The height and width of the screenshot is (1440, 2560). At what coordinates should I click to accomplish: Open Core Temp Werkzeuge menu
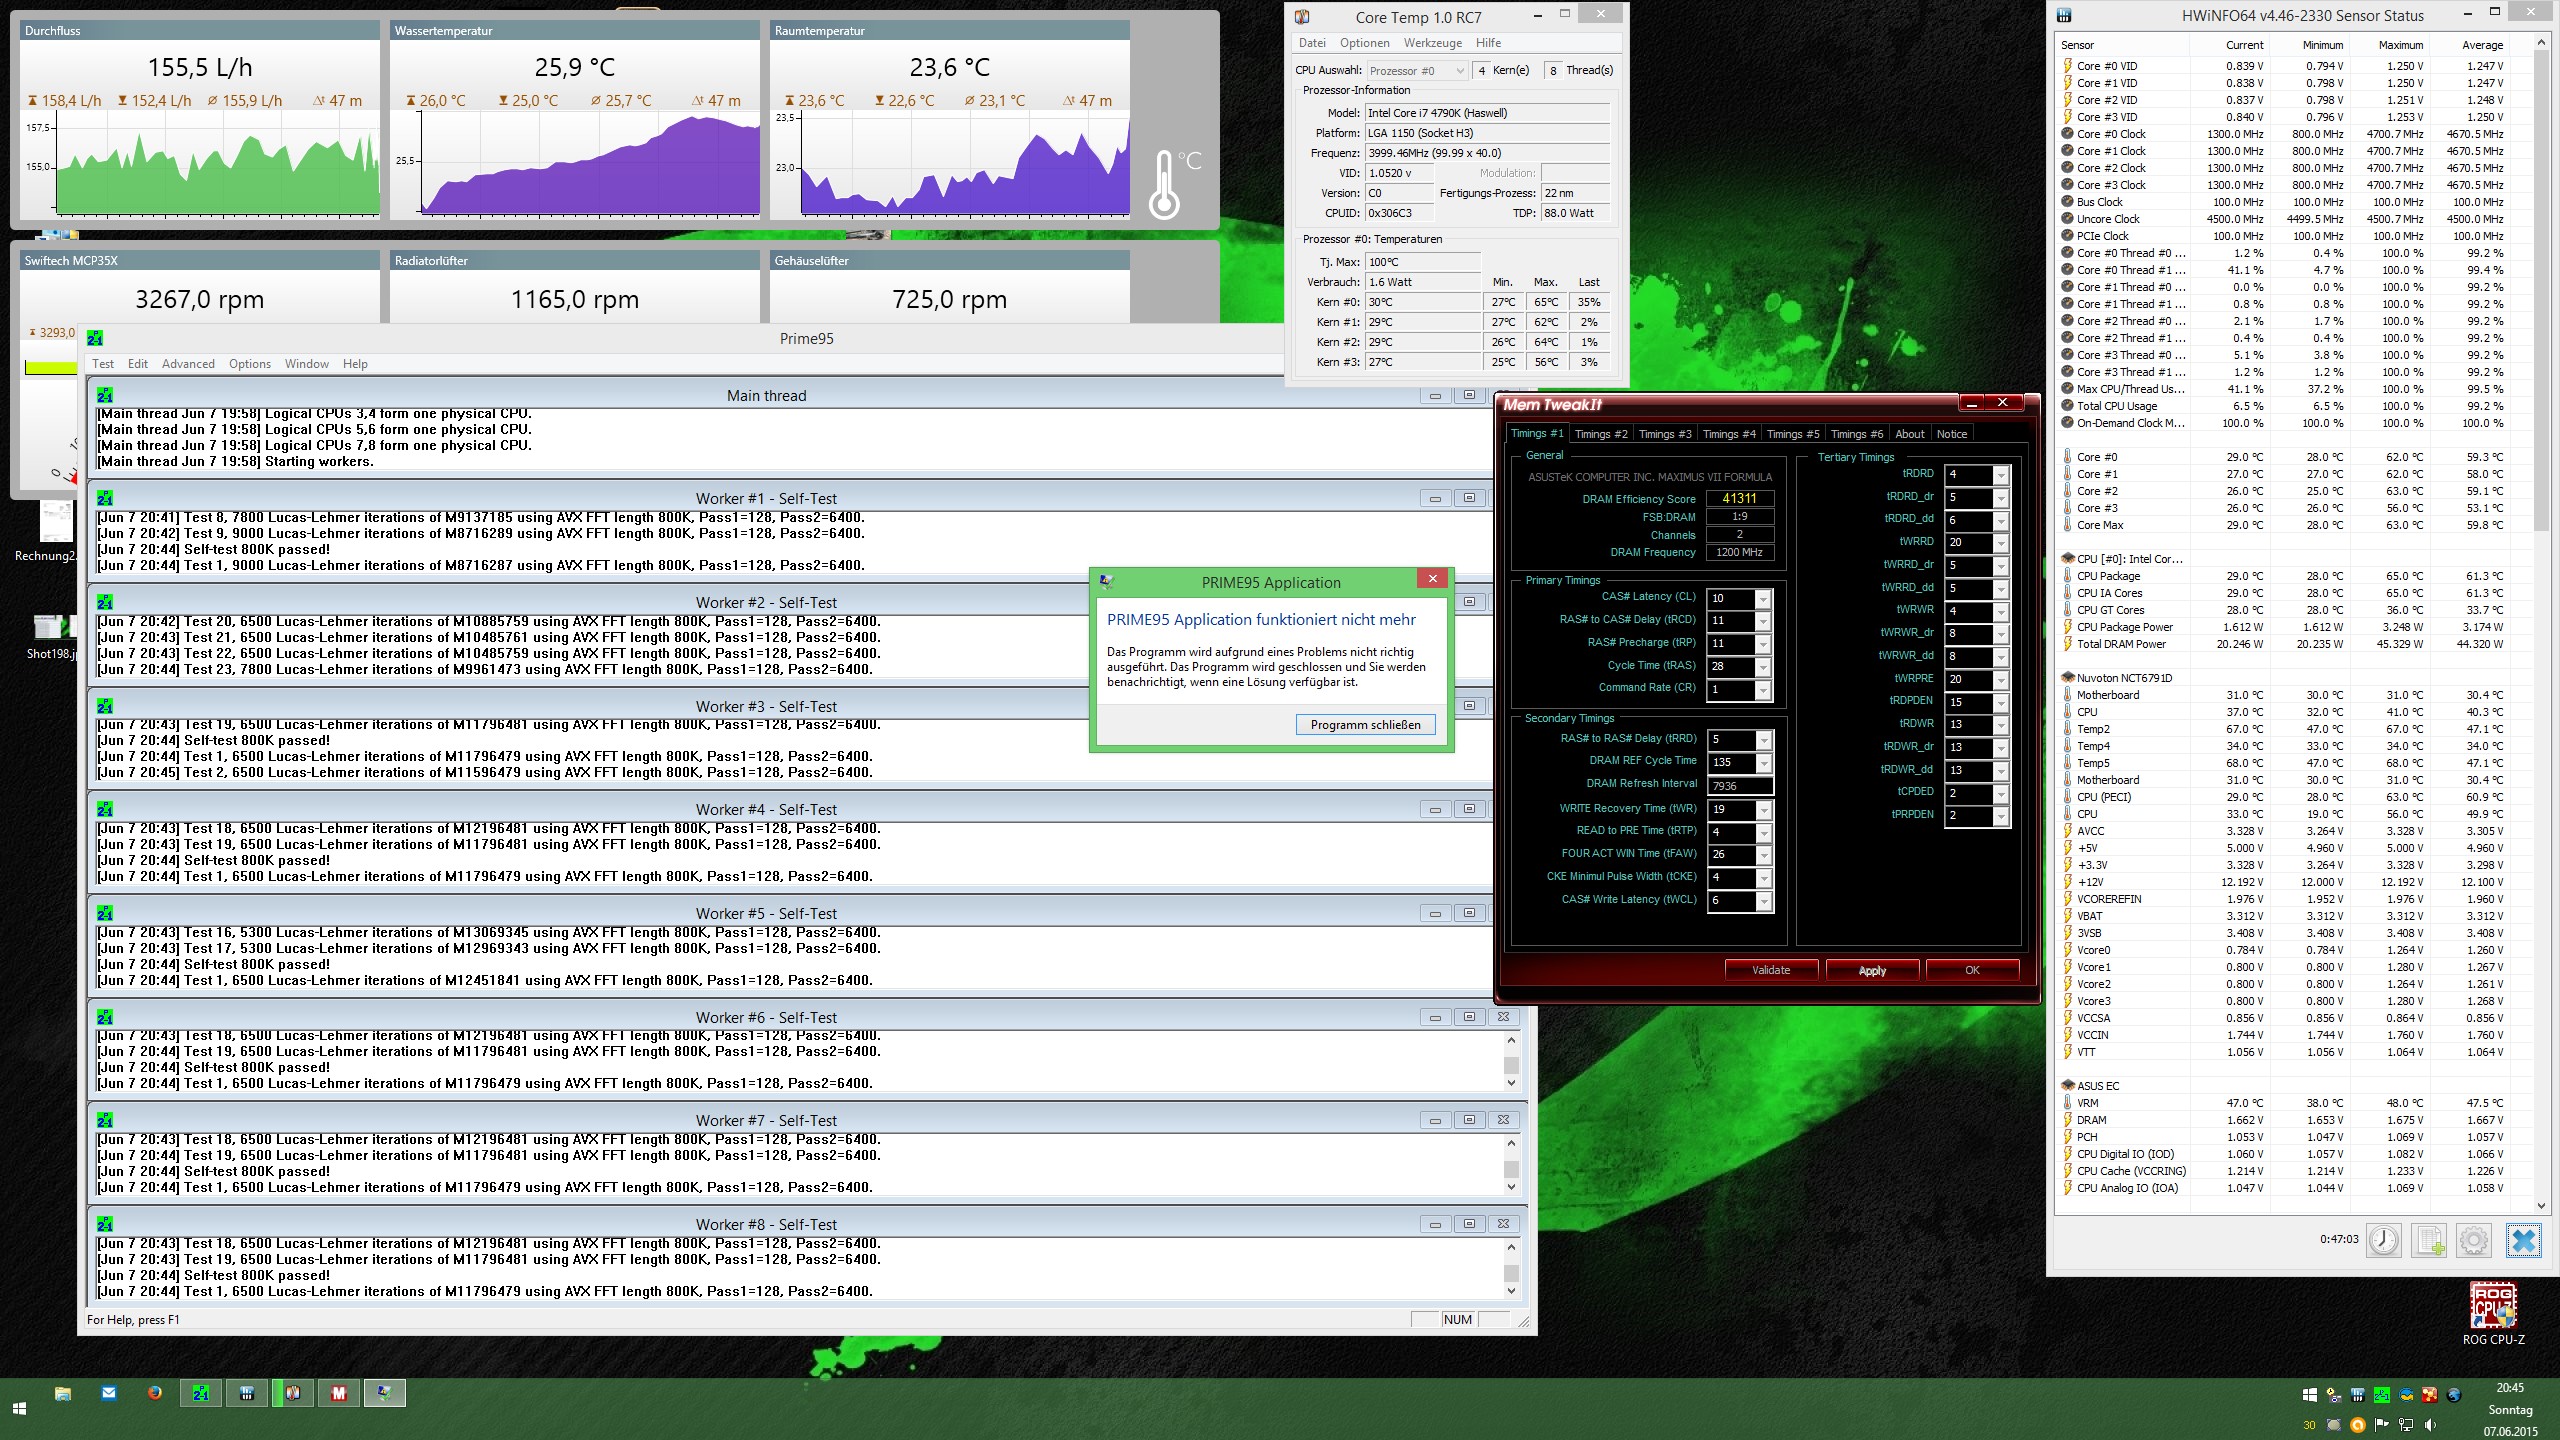pyautogui.click(x=1432, y=43)
